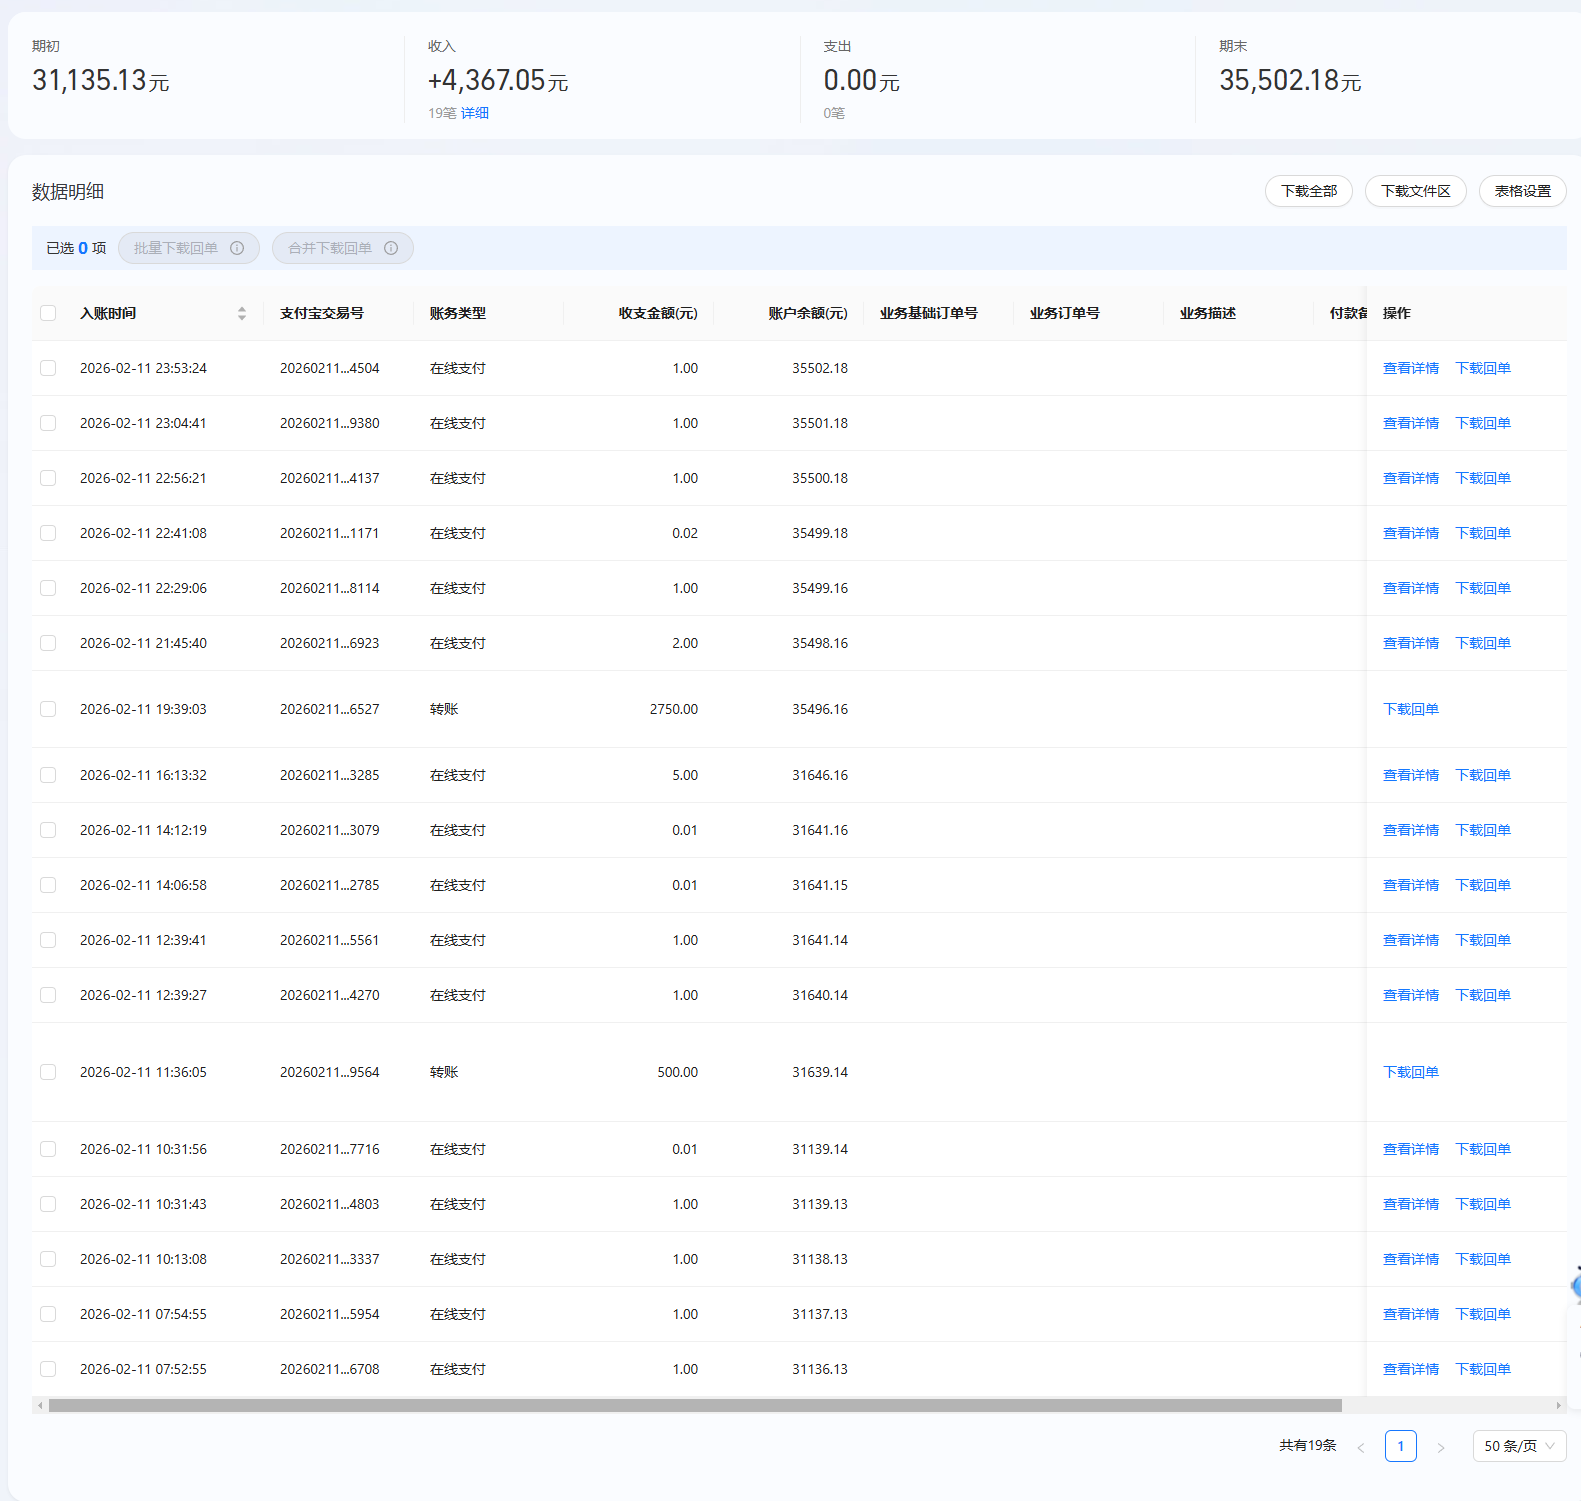
Task: Open 表格设置 table settings
Action: point(1522,191)
